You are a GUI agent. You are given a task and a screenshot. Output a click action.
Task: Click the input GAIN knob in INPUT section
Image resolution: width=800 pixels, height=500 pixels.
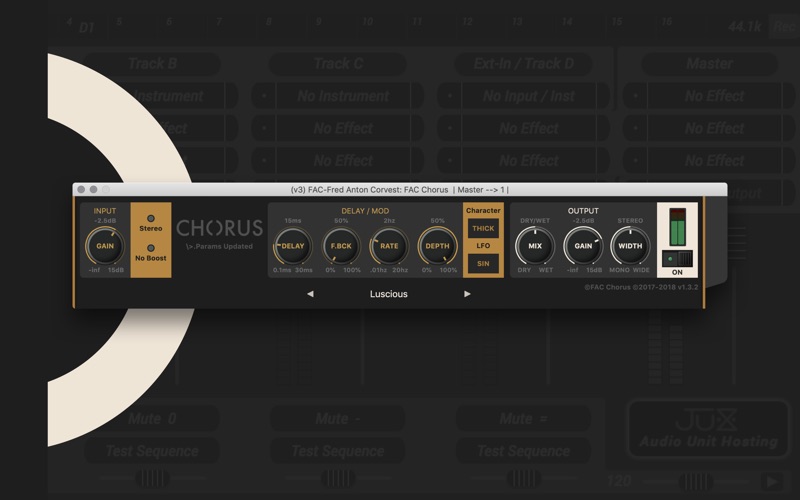click(105, 246)
